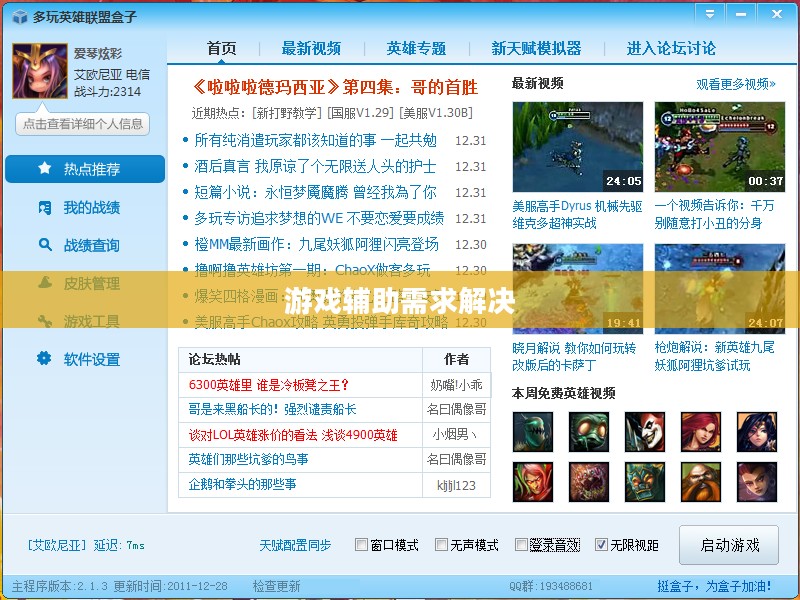Open forum post 企鹅和拳头的那些事
Screen dimensions: 800x600
pyautogui.click(x=242, y=484)
